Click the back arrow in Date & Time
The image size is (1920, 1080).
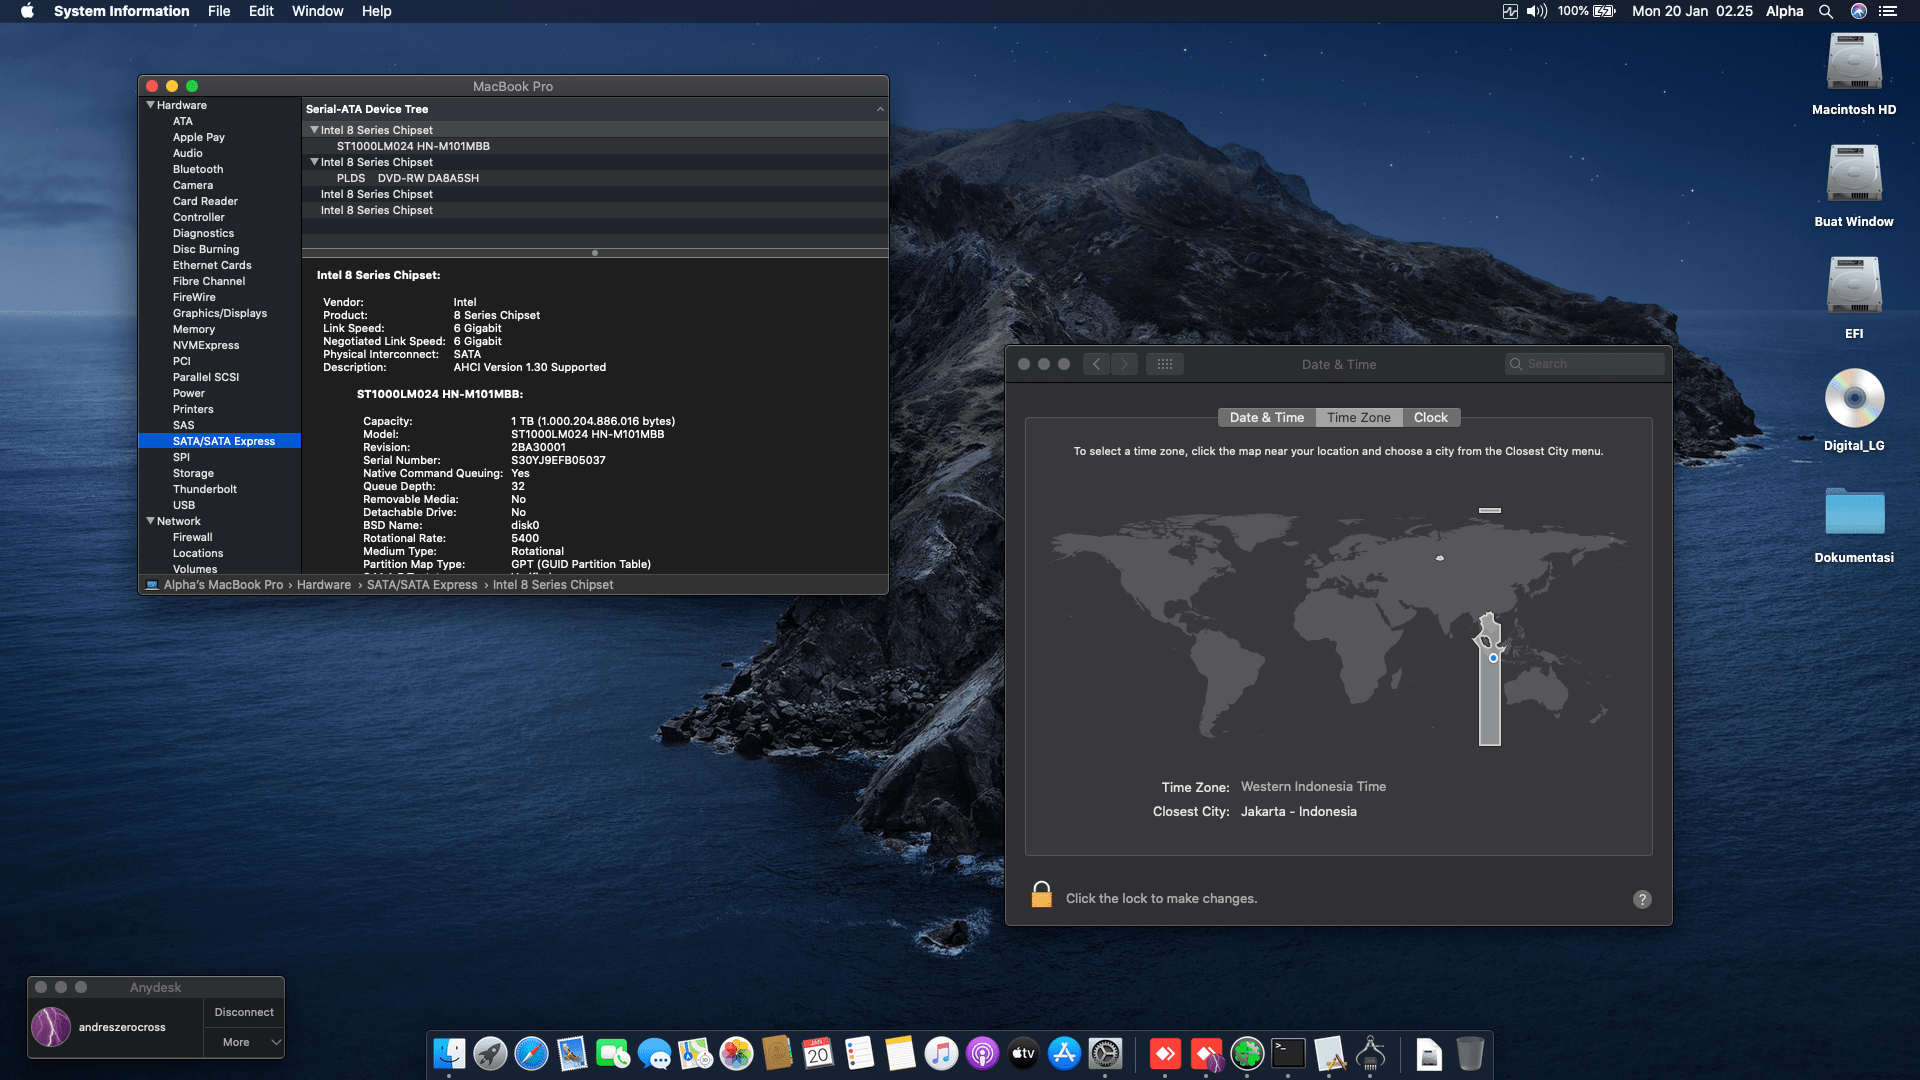pos(1097,364)
